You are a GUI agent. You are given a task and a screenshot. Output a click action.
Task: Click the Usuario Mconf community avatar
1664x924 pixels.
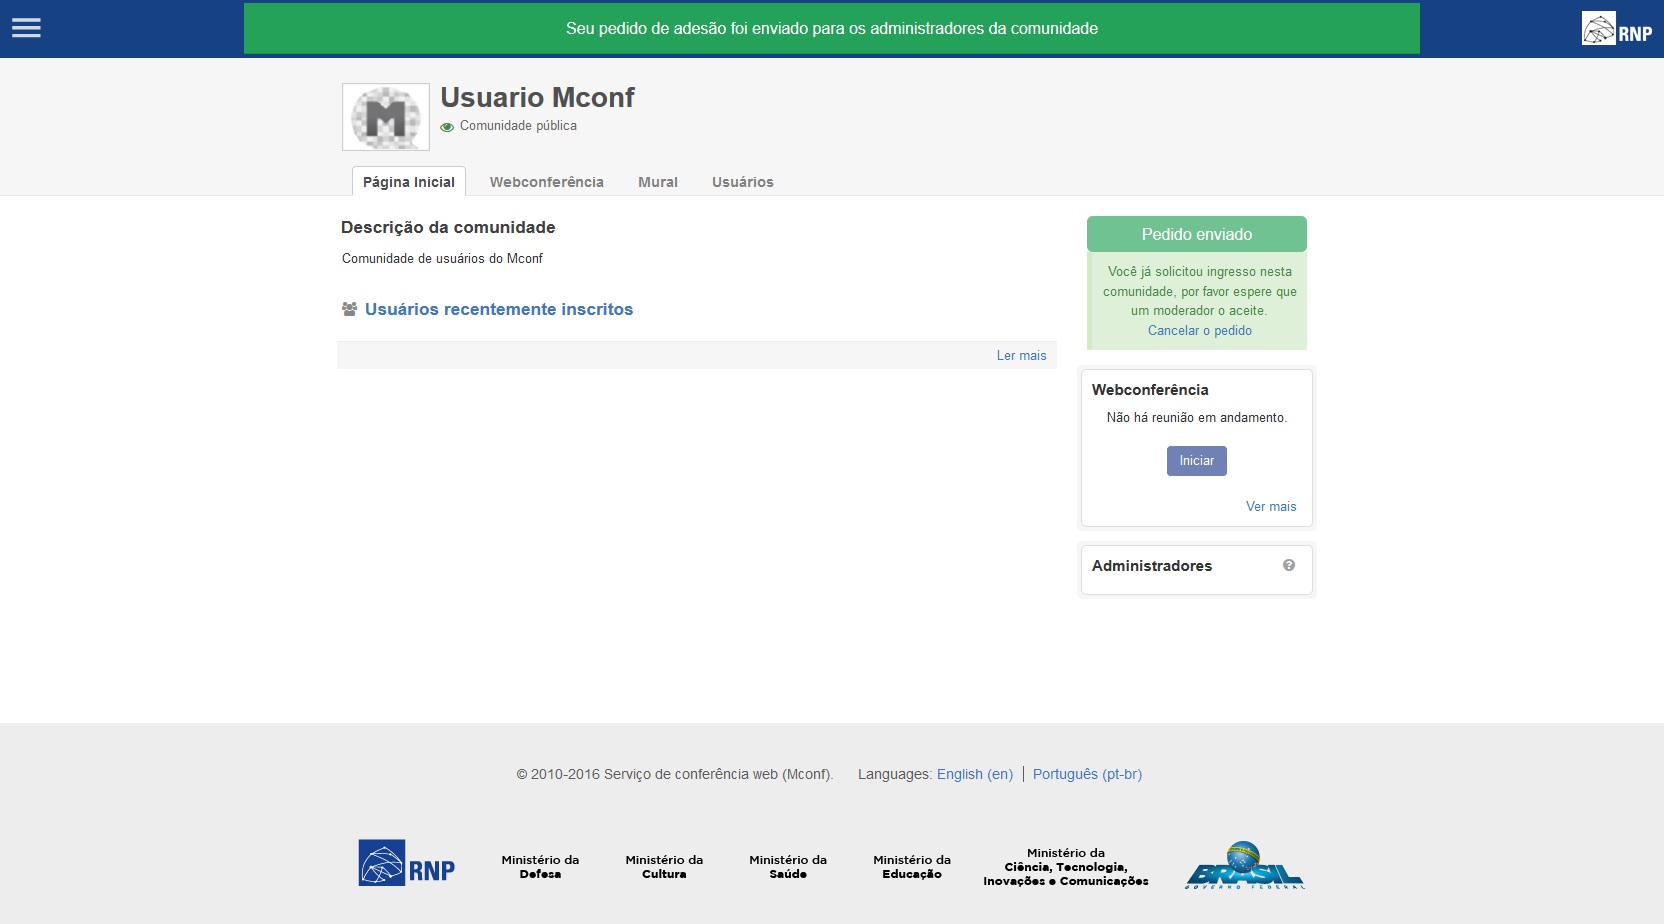click(x=386, y=117)
